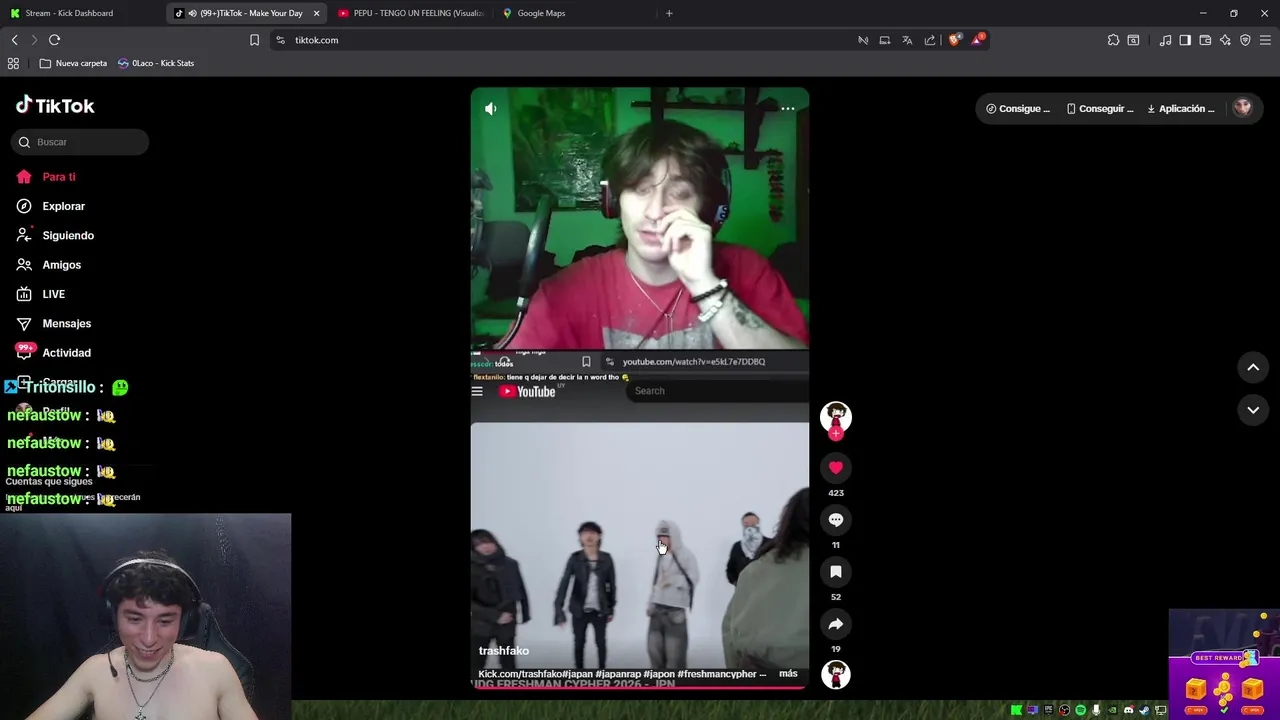The width and height of the screenshot is (1280, 720).
Task: Open the Spotify tray icon
Action: coord(1080,710)
